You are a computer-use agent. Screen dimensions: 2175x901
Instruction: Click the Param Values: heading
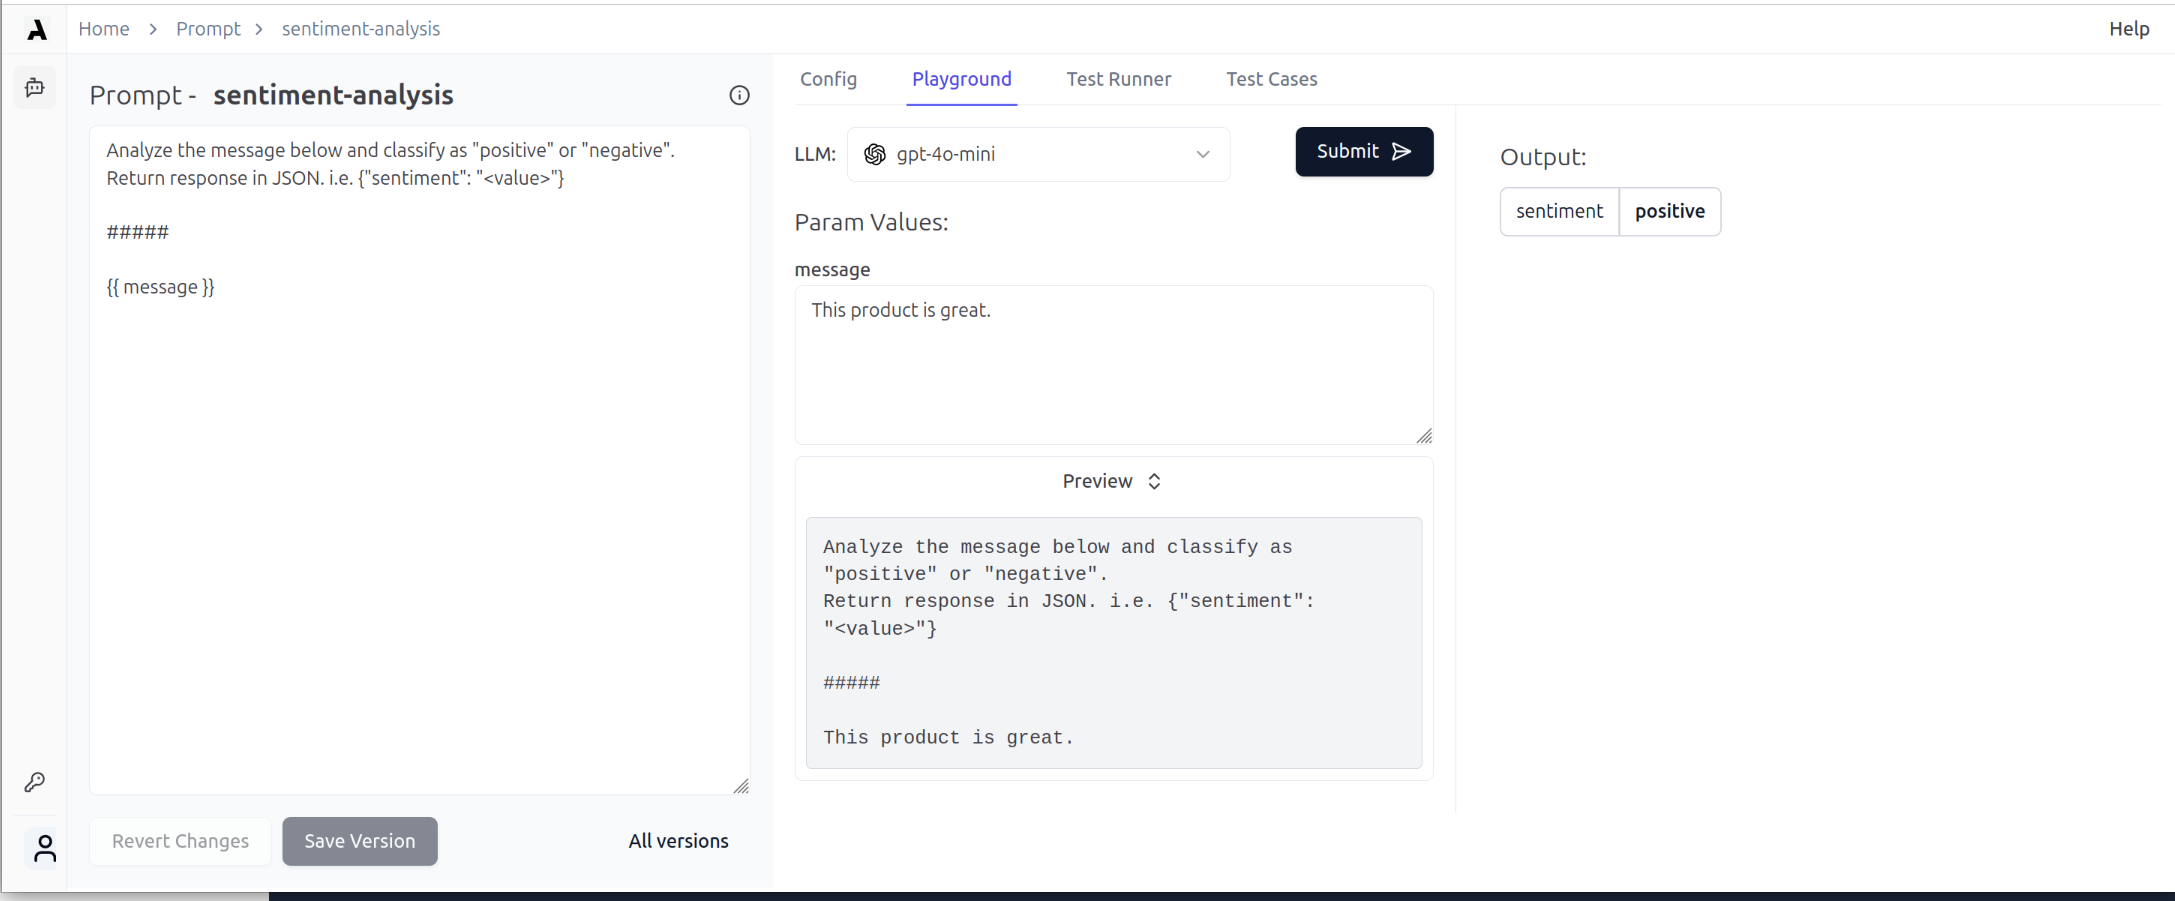coord(871,222)
